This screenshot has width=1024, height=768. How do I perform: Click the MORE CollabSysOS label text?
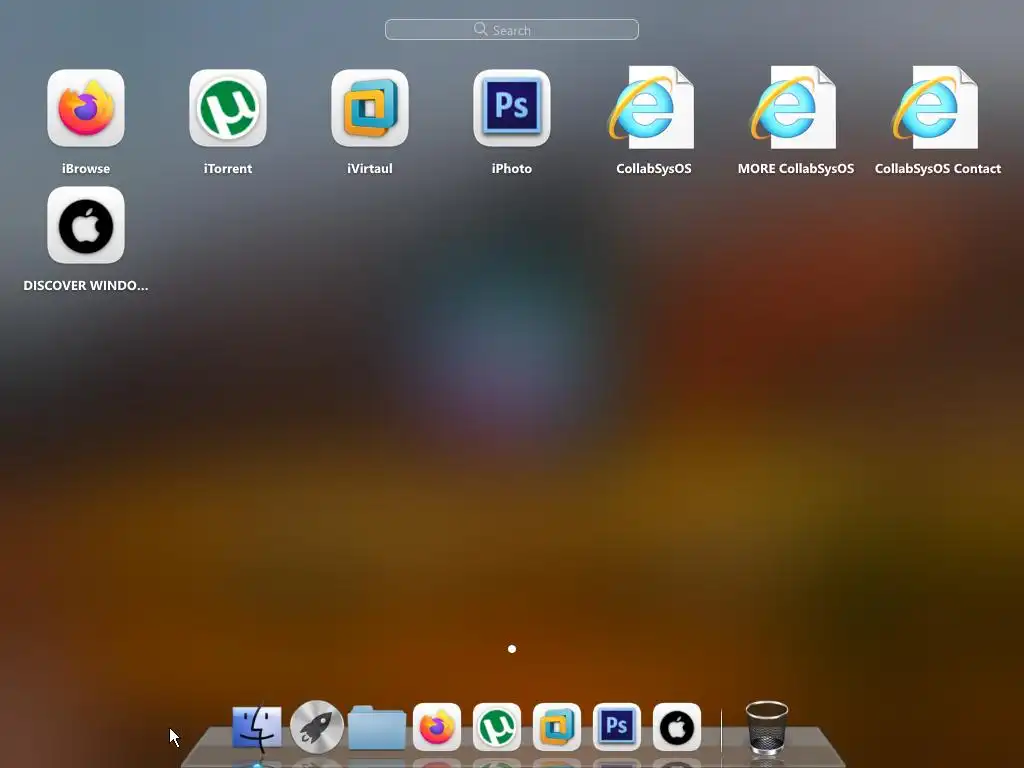796,168
